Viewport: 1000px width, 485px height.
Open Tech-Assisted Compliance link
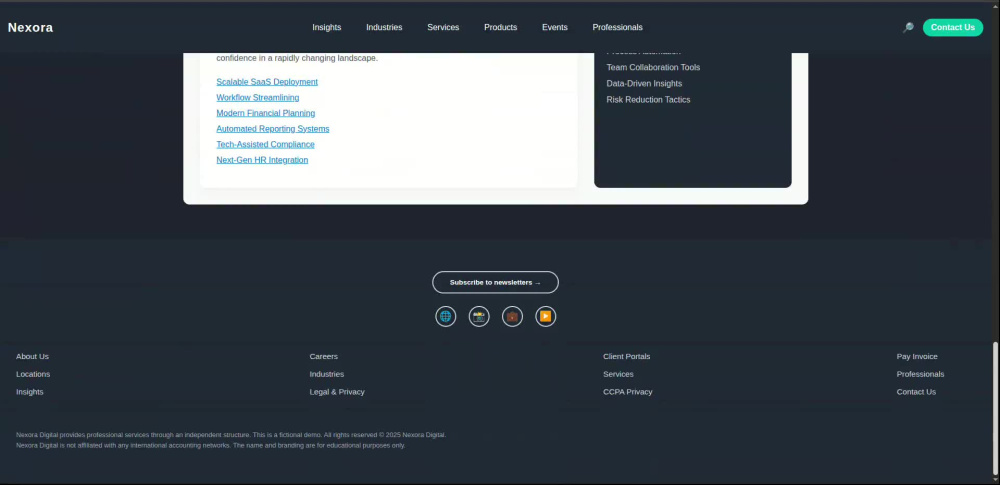click(x=265, y=144)
